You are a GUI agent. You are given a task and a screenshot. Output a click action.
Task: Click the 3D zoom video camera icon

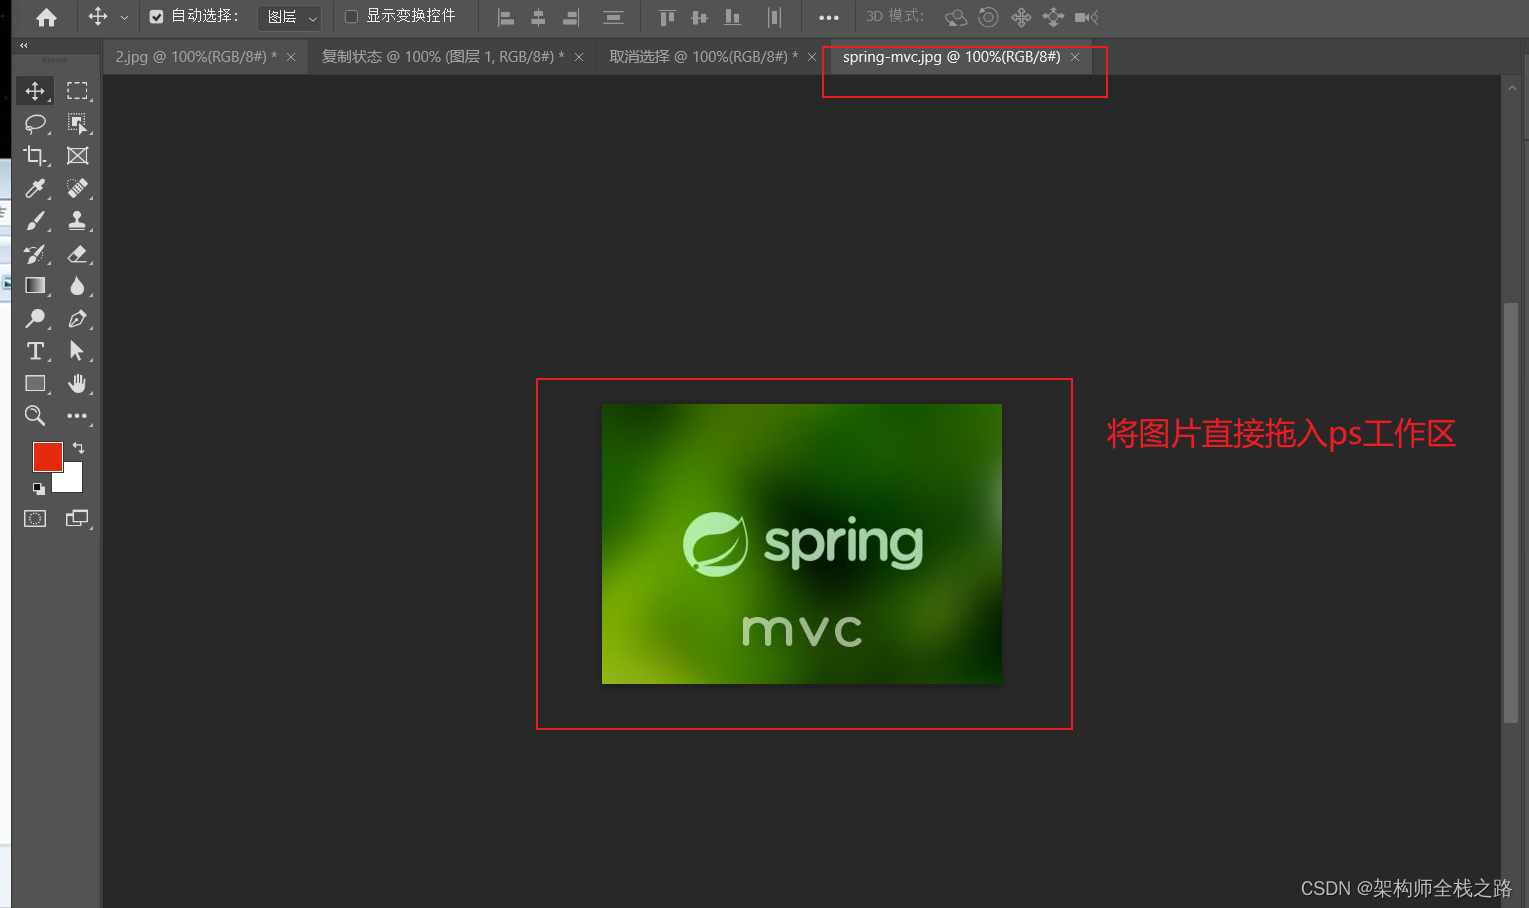pos(1086,17)
